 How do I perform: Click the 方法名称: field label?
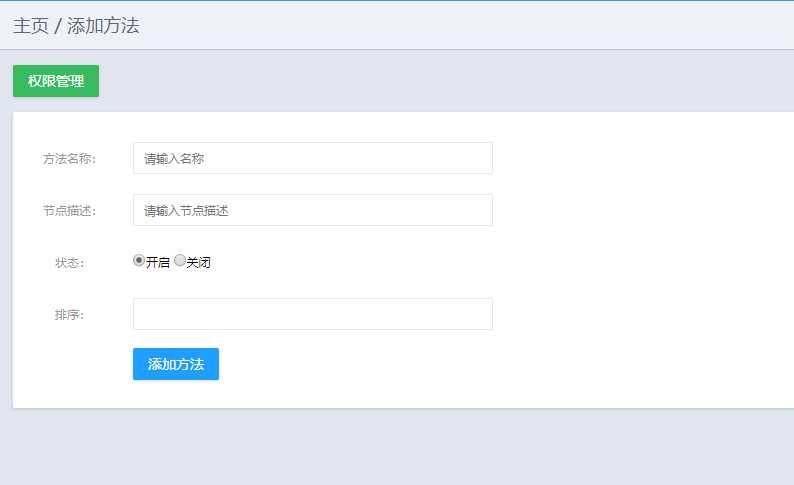[69, 159]
